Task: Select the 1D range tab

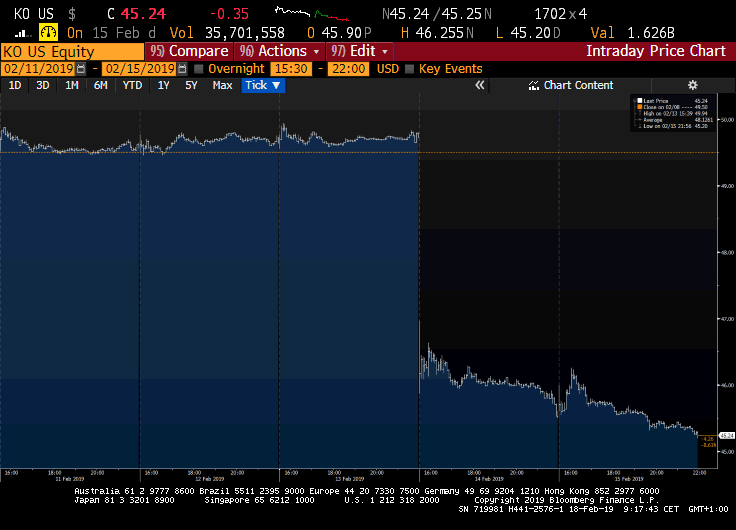Action: point(15,85)
